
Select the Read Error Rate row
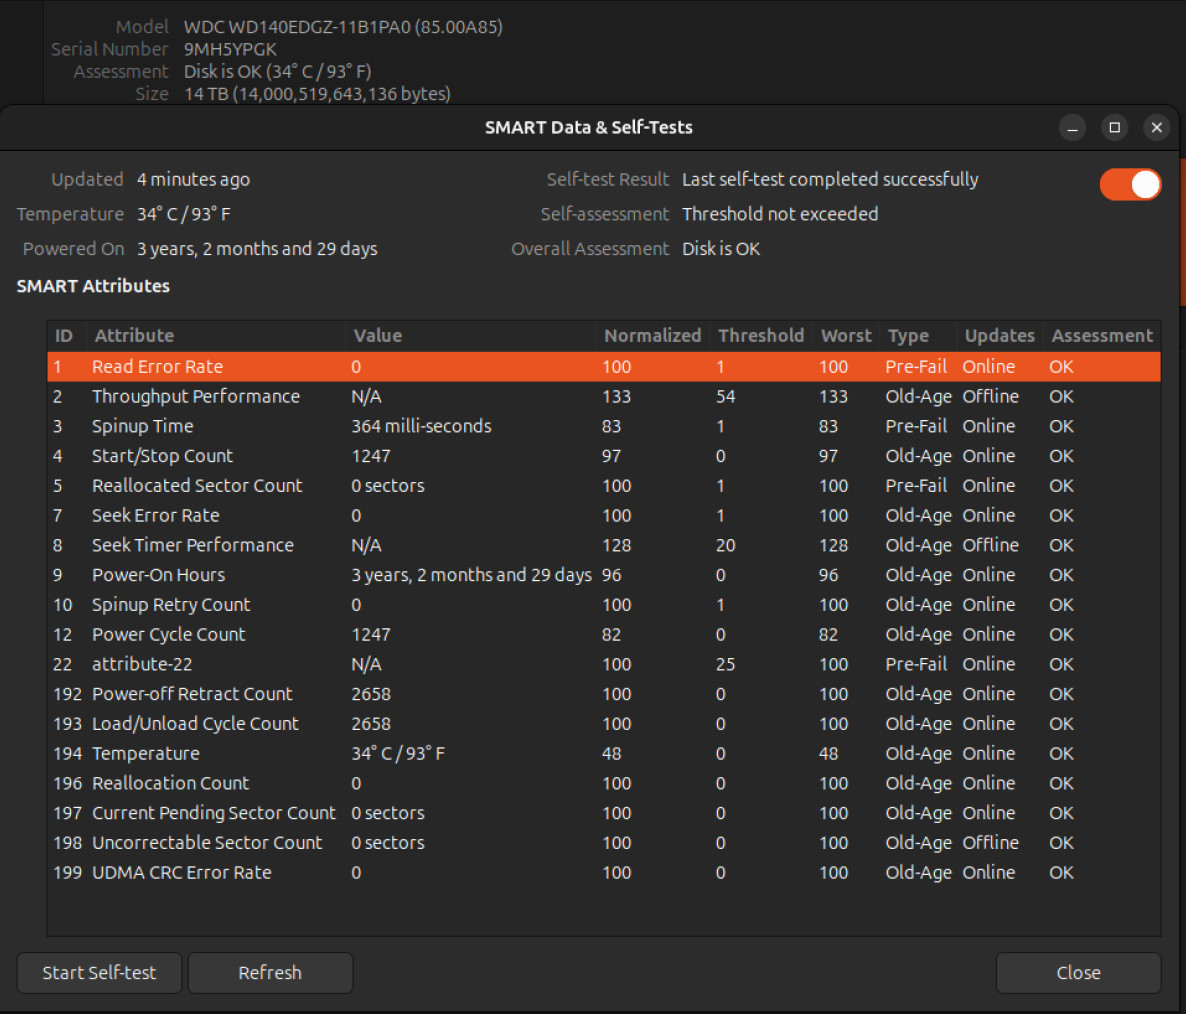coord(604,367)
